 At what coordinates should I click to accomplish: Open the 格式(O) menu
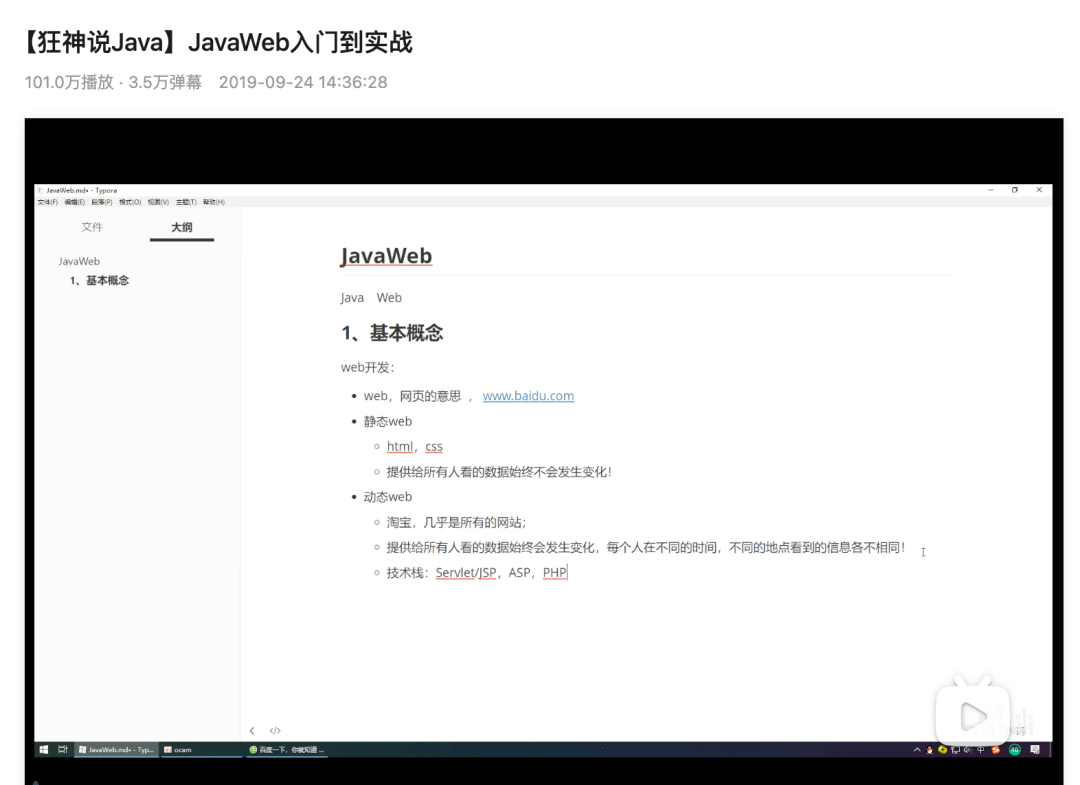click(x=130, y=202)
